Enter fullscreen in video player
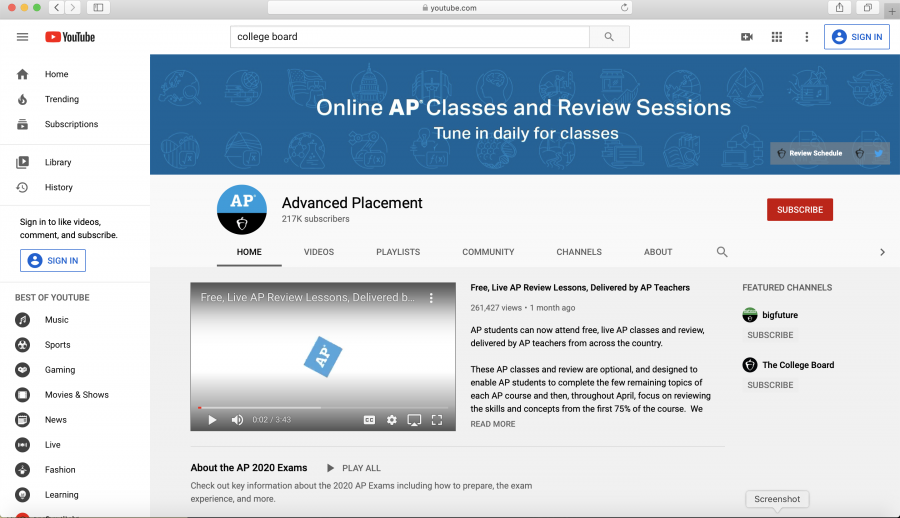The height and width of the screenshot is (518, 900). pos(437,420)
